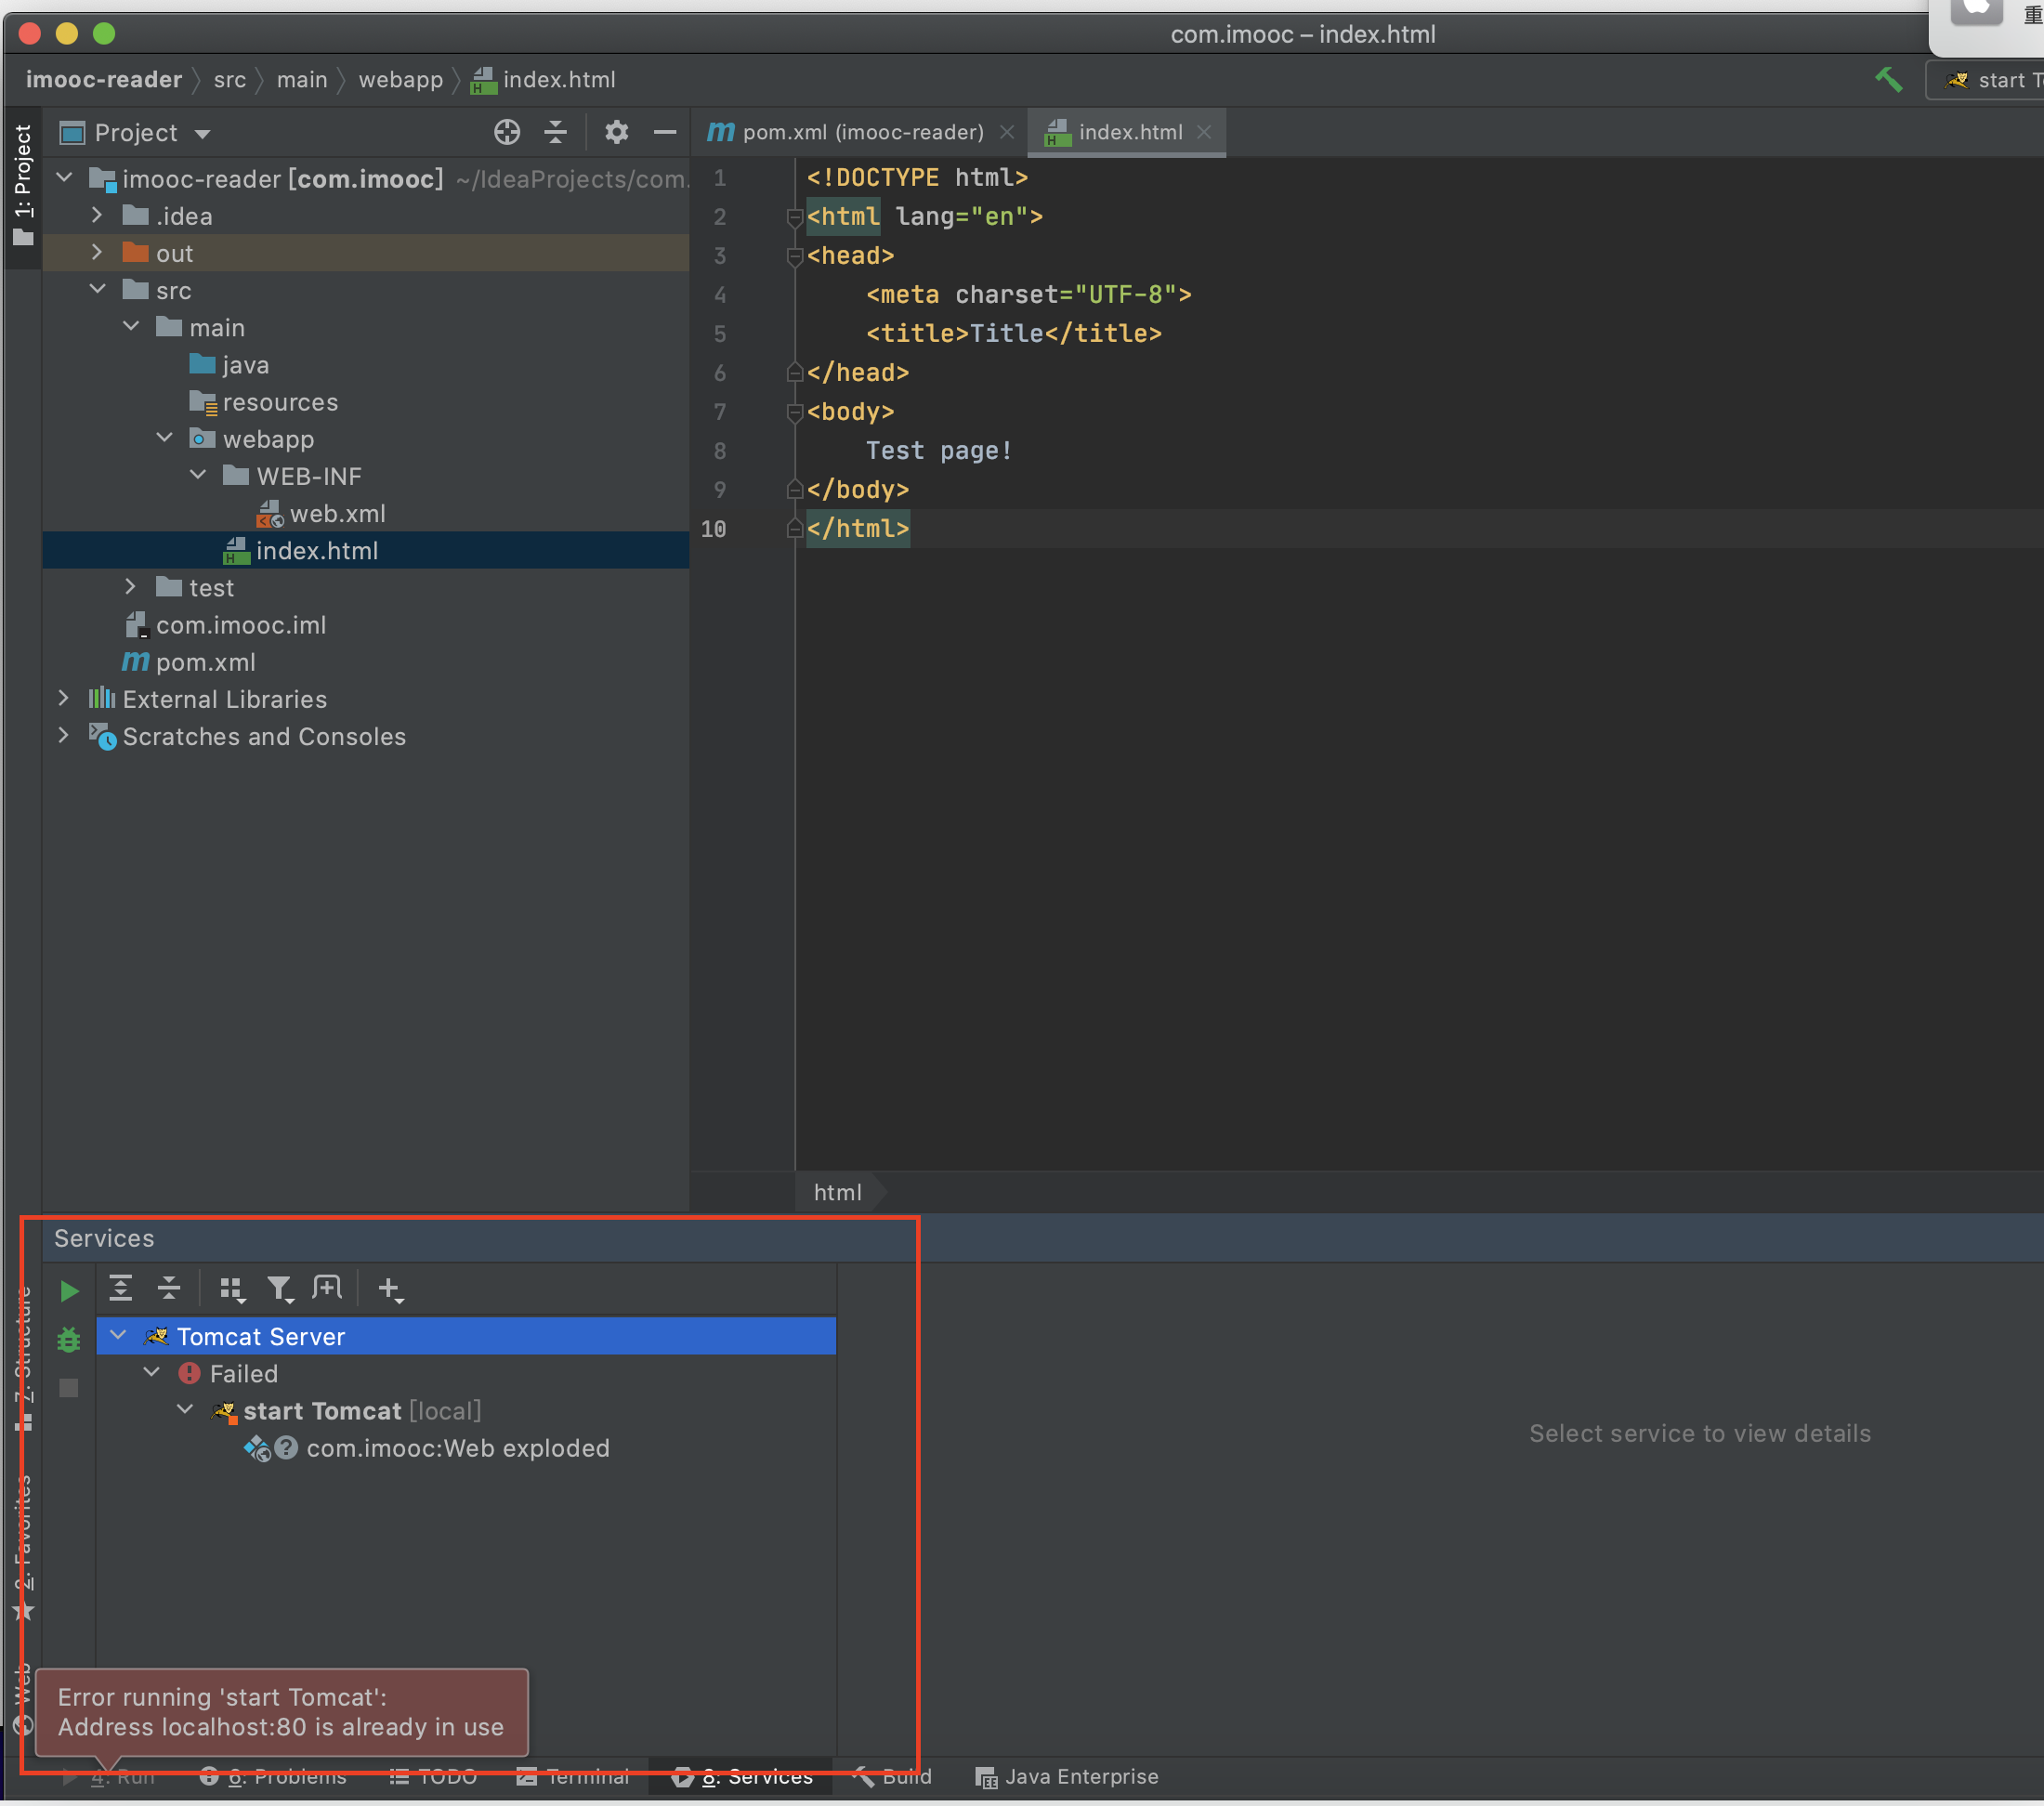Open the 8: Services tool window
The width and height of the screenshot is (2044, 1806).
[742, 1777]
